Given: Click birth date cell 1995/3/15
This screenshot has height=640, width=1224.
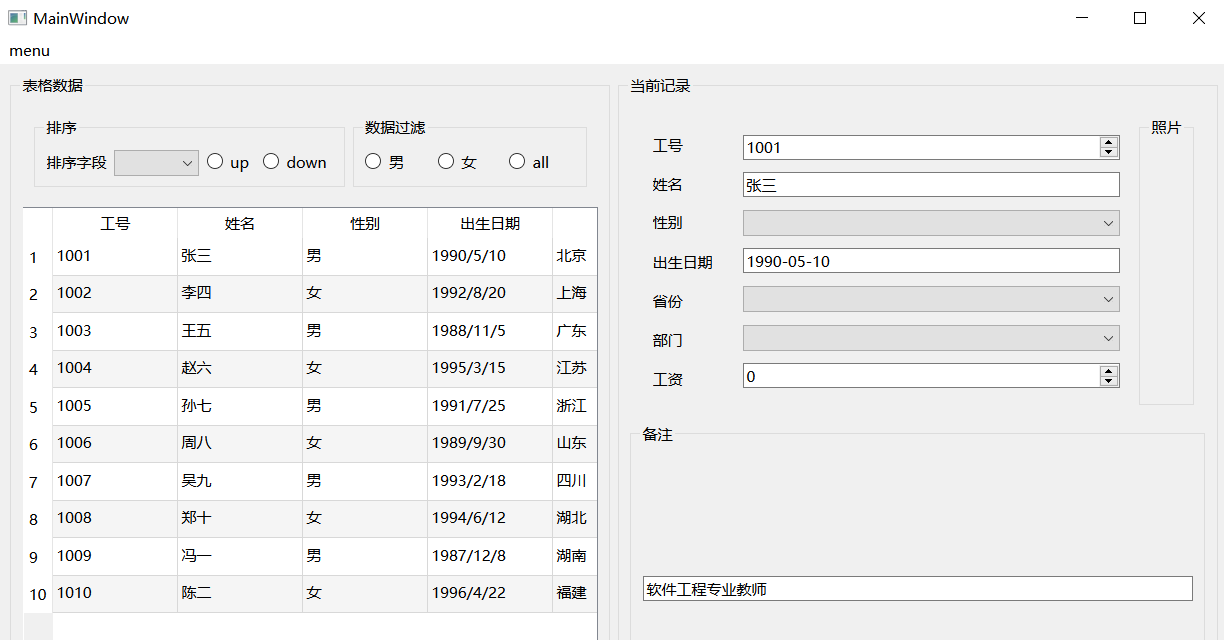Looking at the screenshot, I should click(x=490, y=369).
